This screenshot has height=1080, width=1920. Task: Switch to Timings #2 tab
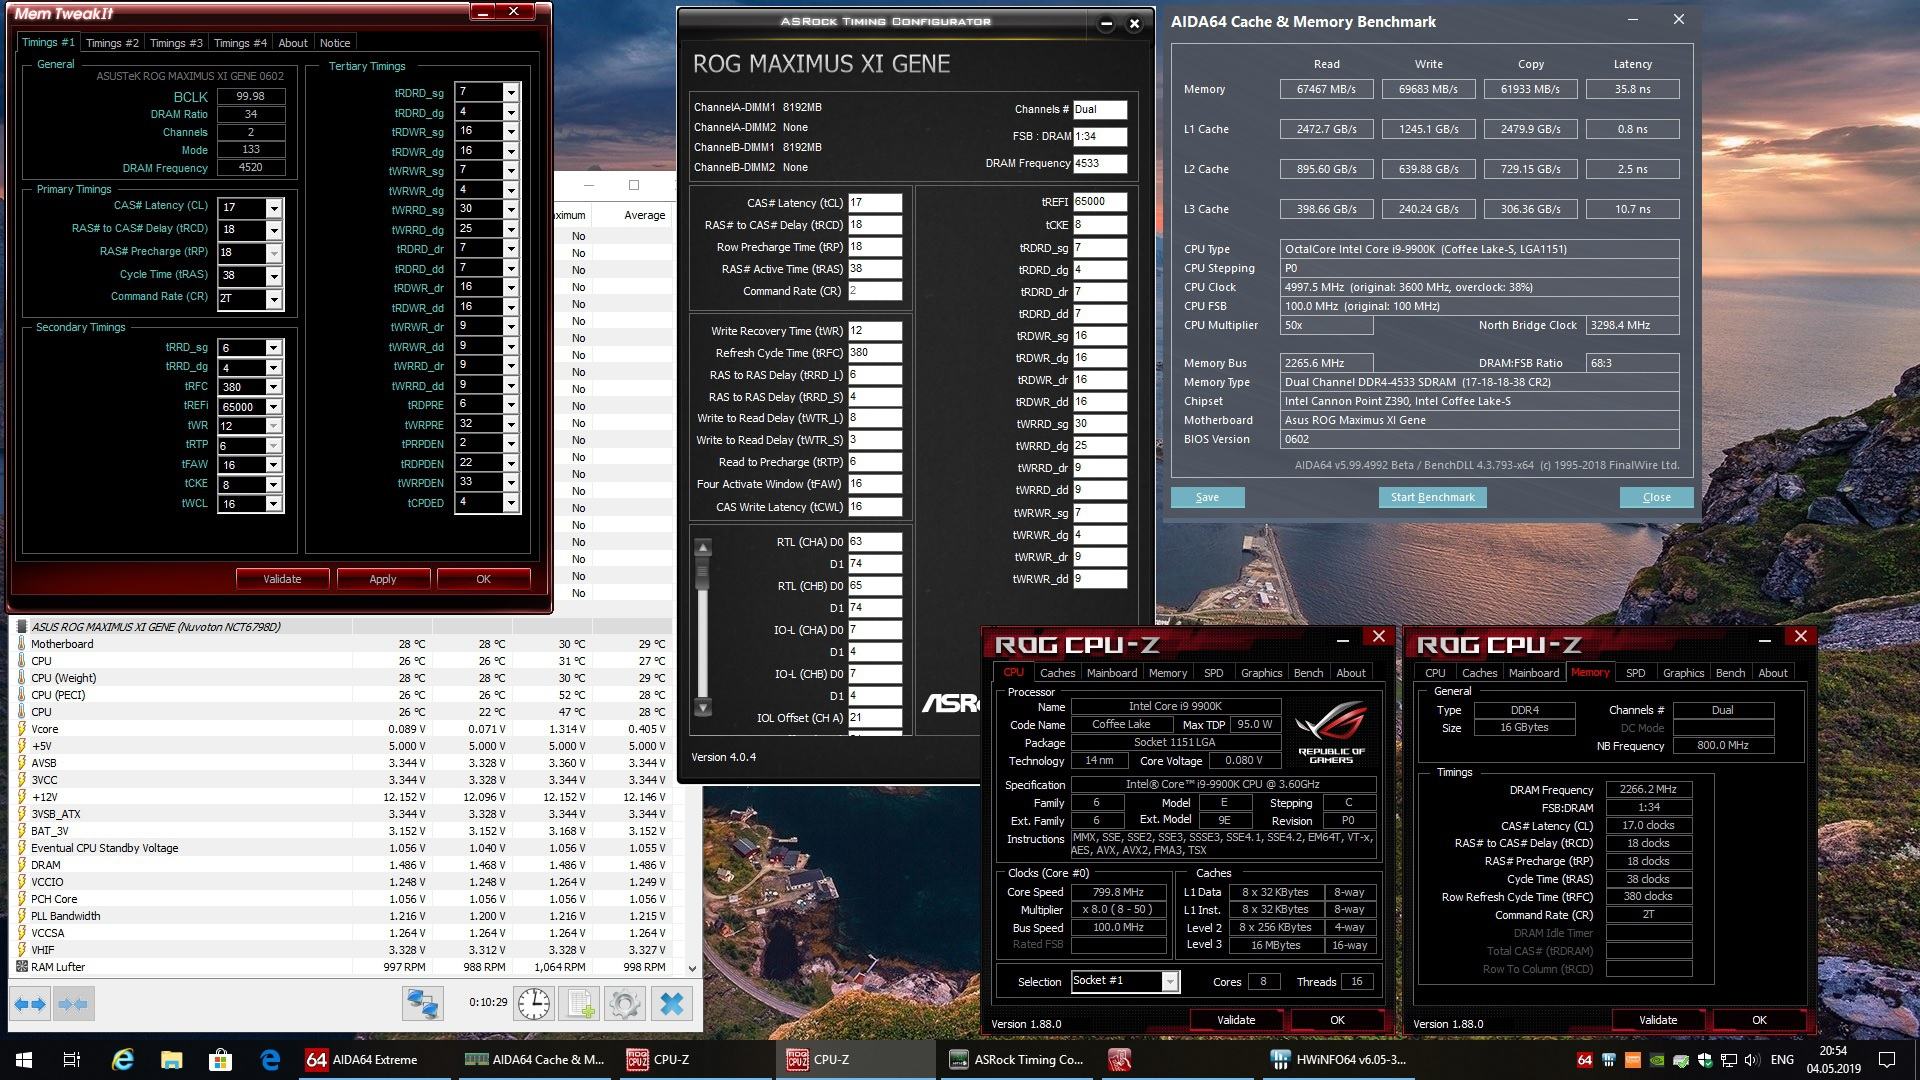coord(112,43)
